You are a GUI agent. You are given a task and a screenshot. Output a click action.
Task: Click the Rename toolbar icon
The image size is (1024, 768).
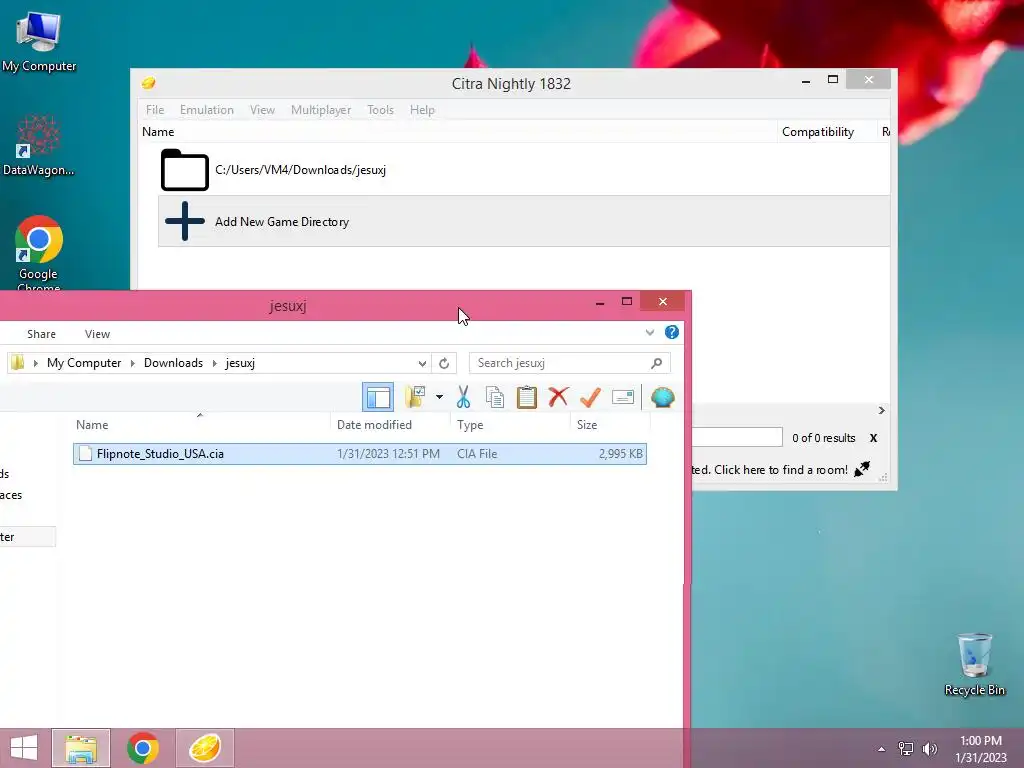coord(622,397)
